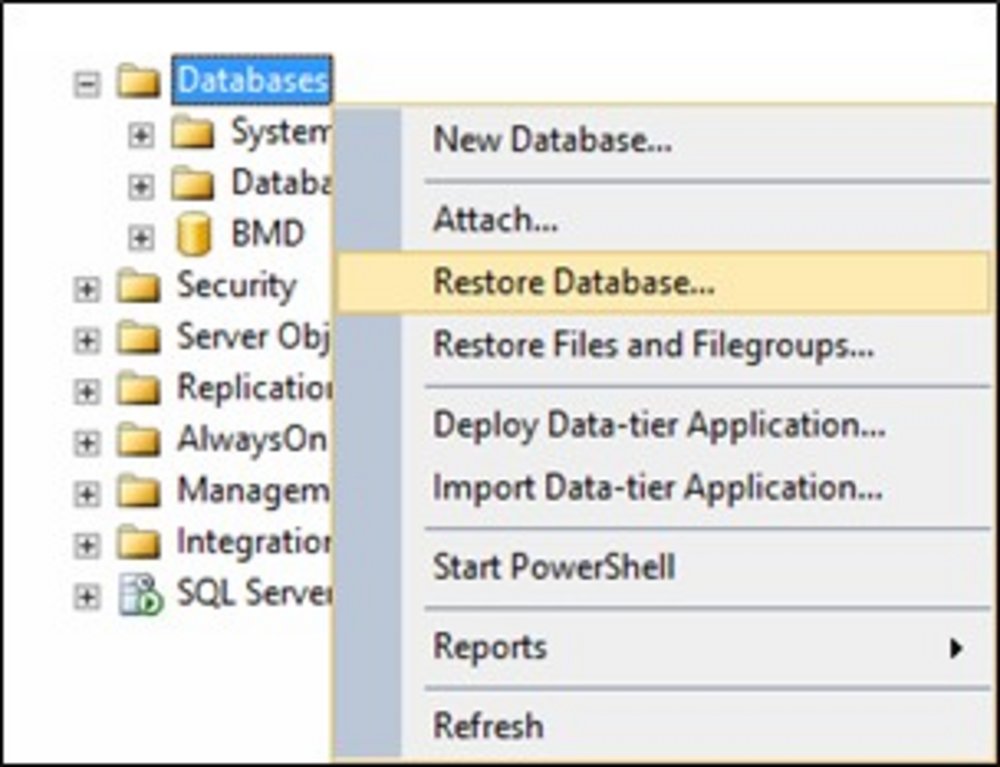Click the Replication folder icon
1000x767 pixels.
[138, 389]
